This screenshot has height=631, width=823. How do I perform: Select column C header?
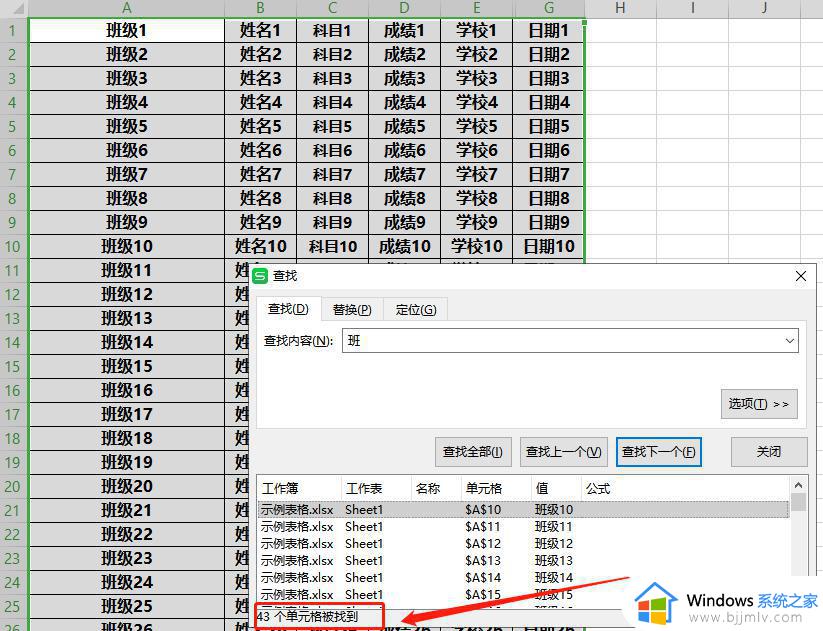(332, 8)
